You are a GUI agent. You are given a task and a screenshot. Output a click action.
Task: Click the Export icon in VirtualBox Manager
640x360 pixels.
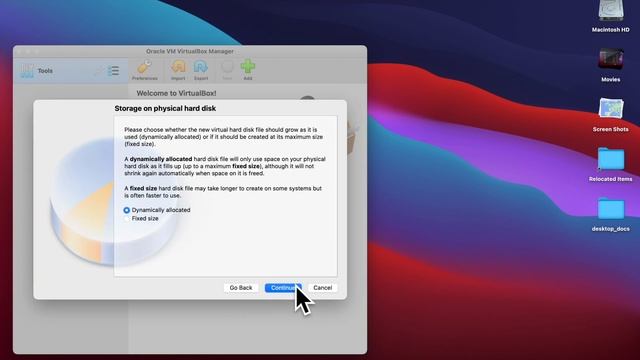coord(201,70)
